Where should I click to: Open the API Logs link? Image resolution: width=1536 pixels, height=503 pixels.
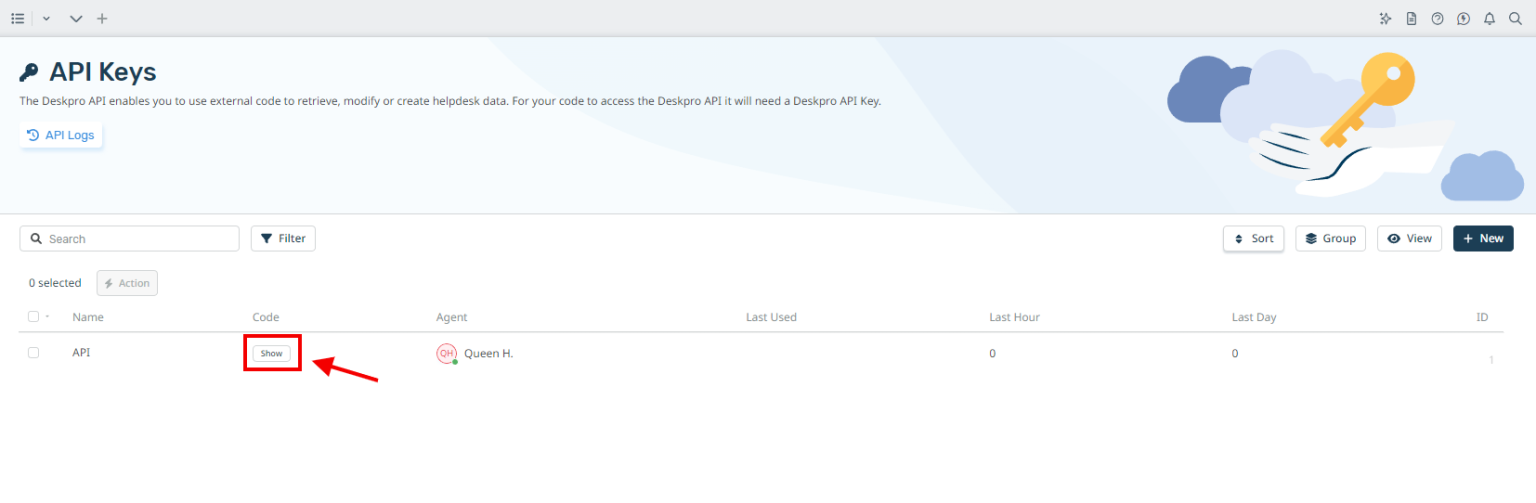(61, 135)
